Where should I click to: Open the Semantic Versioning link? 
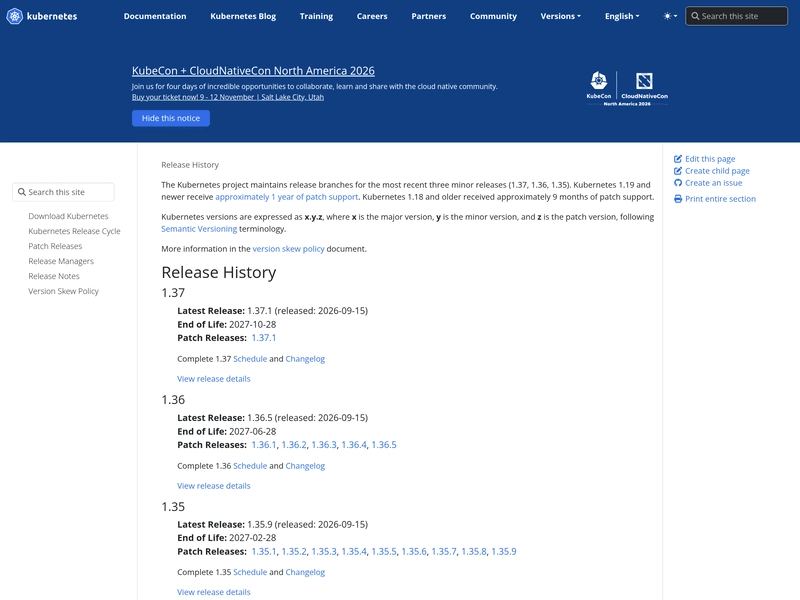pyautogui.click(x=199, y=229)
